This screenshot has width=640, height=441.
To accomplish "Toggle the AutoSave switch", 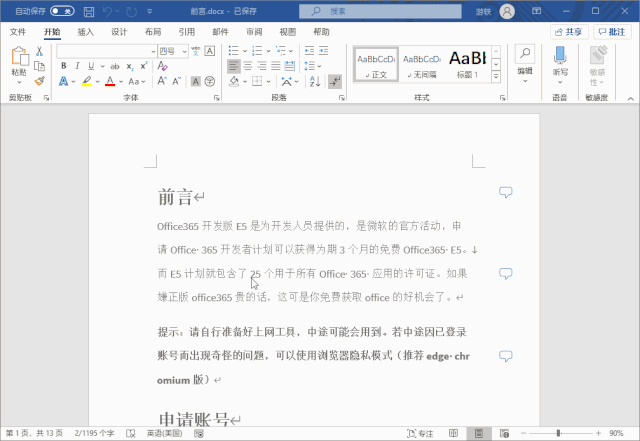I will click(x=62, y=11).
